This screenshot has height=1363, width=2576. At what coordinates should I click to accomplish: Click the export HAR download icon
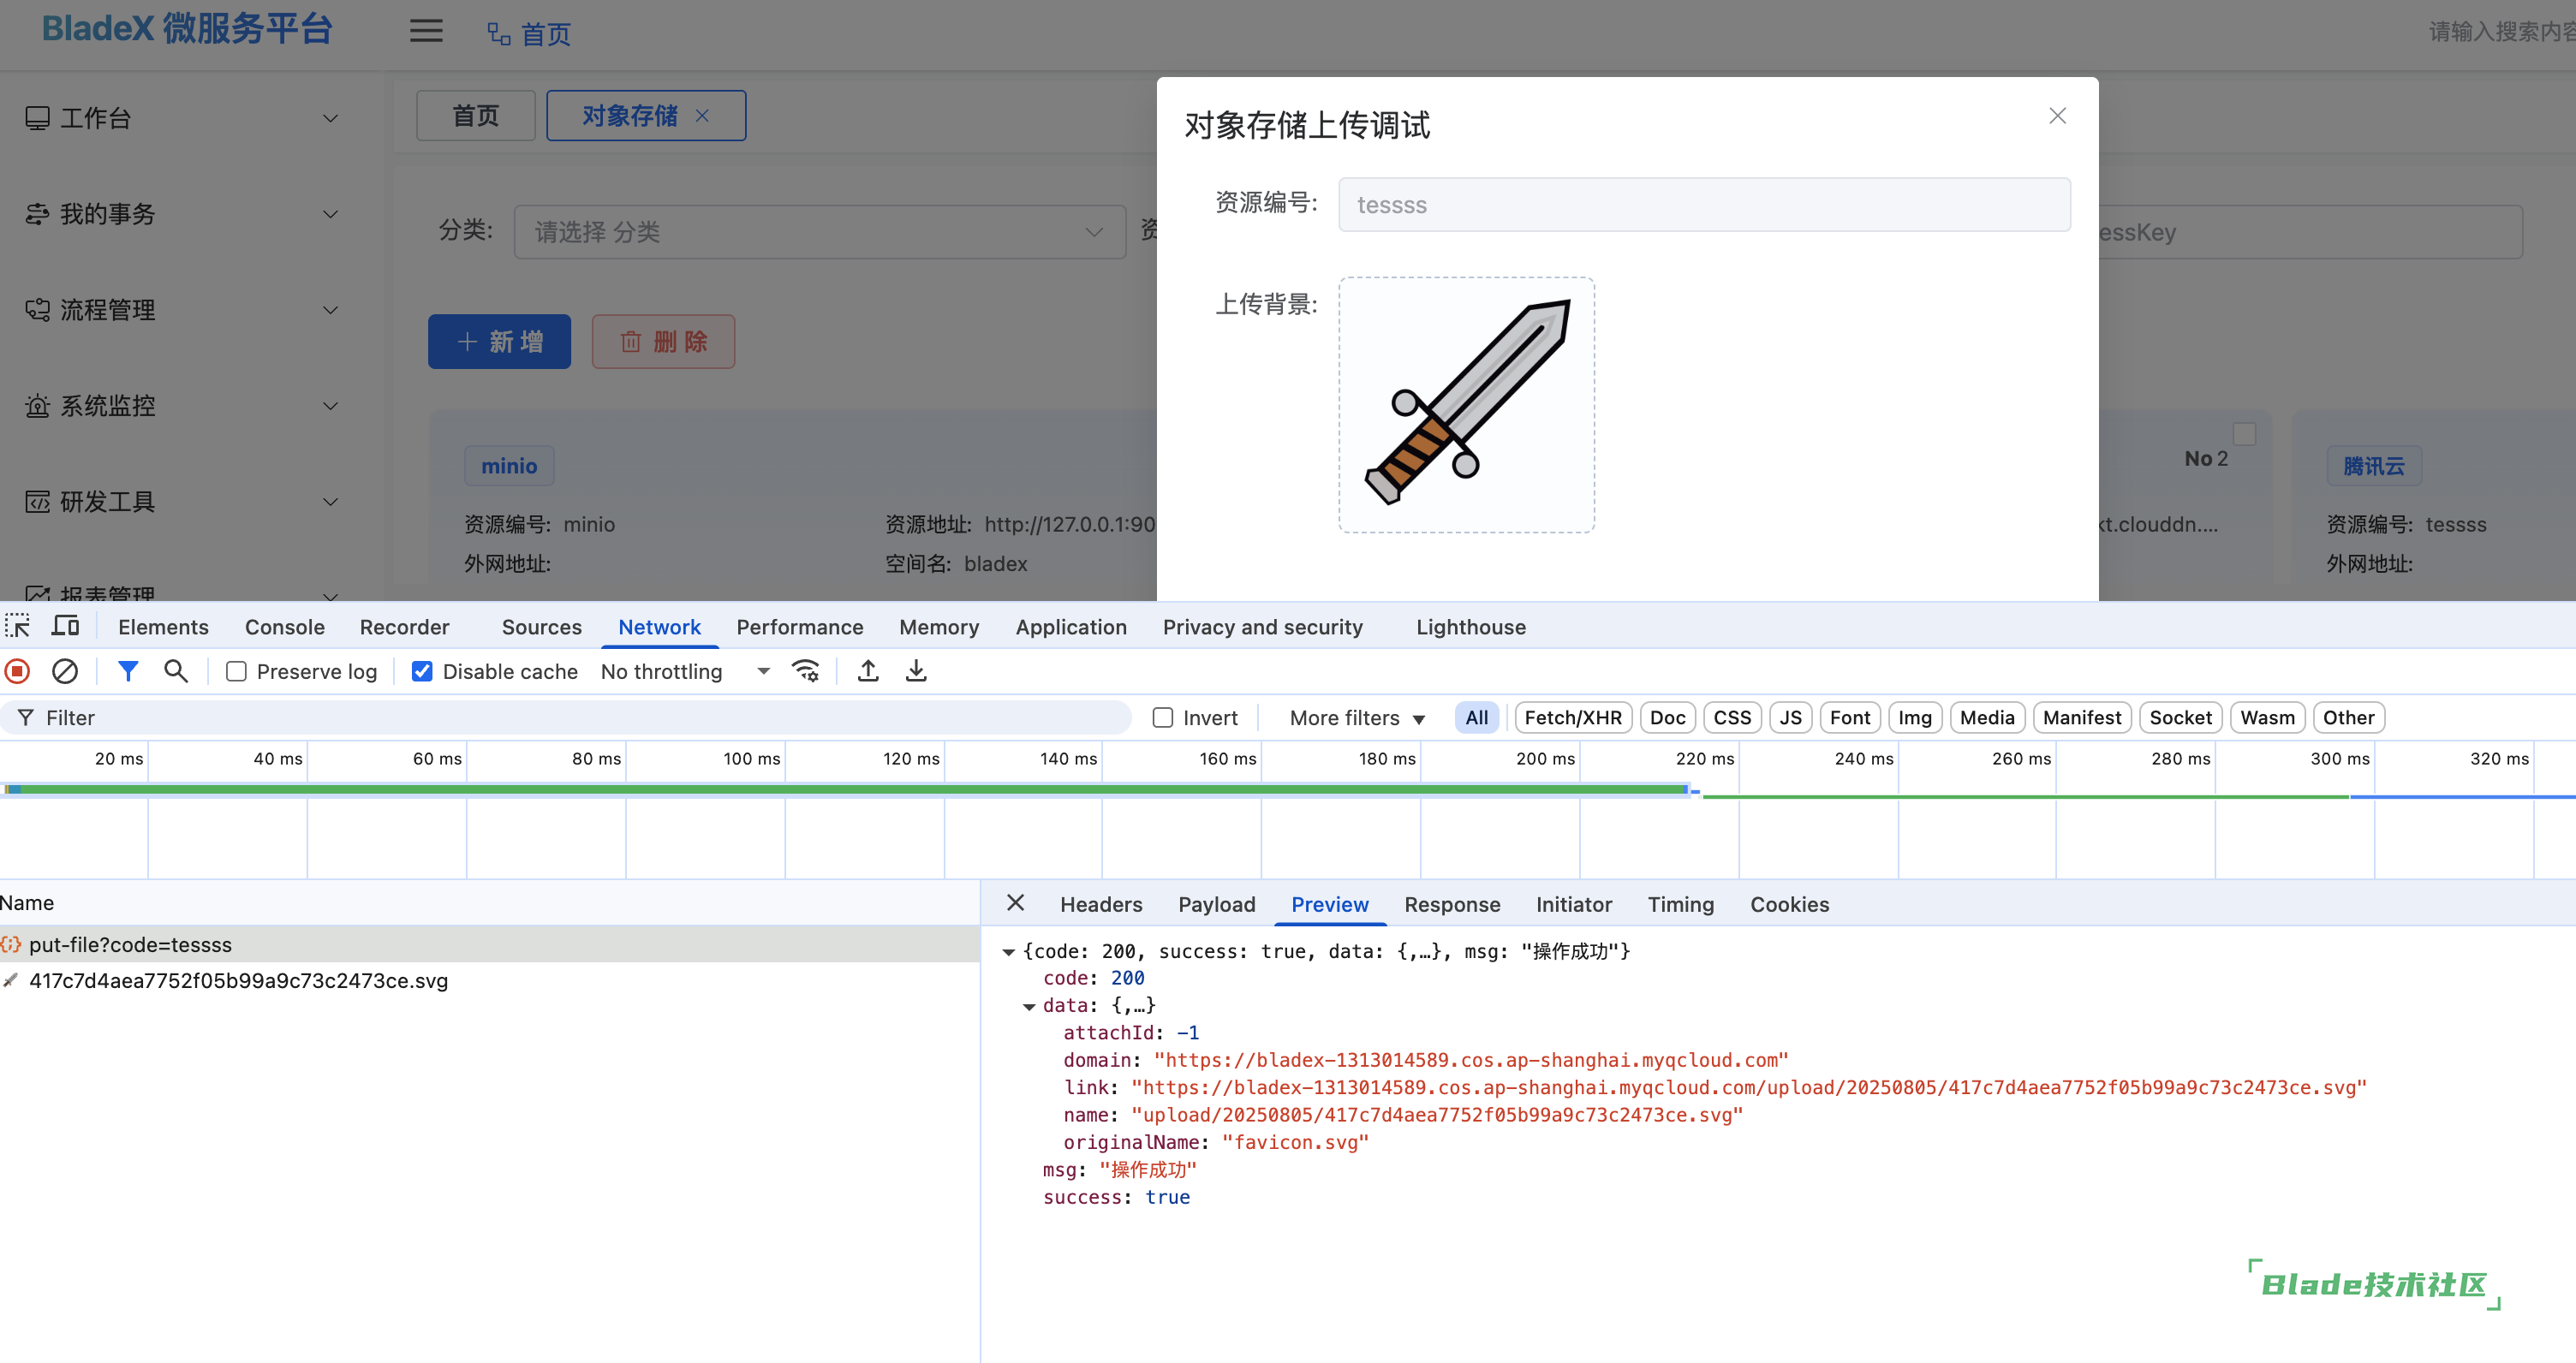(916, 671)
